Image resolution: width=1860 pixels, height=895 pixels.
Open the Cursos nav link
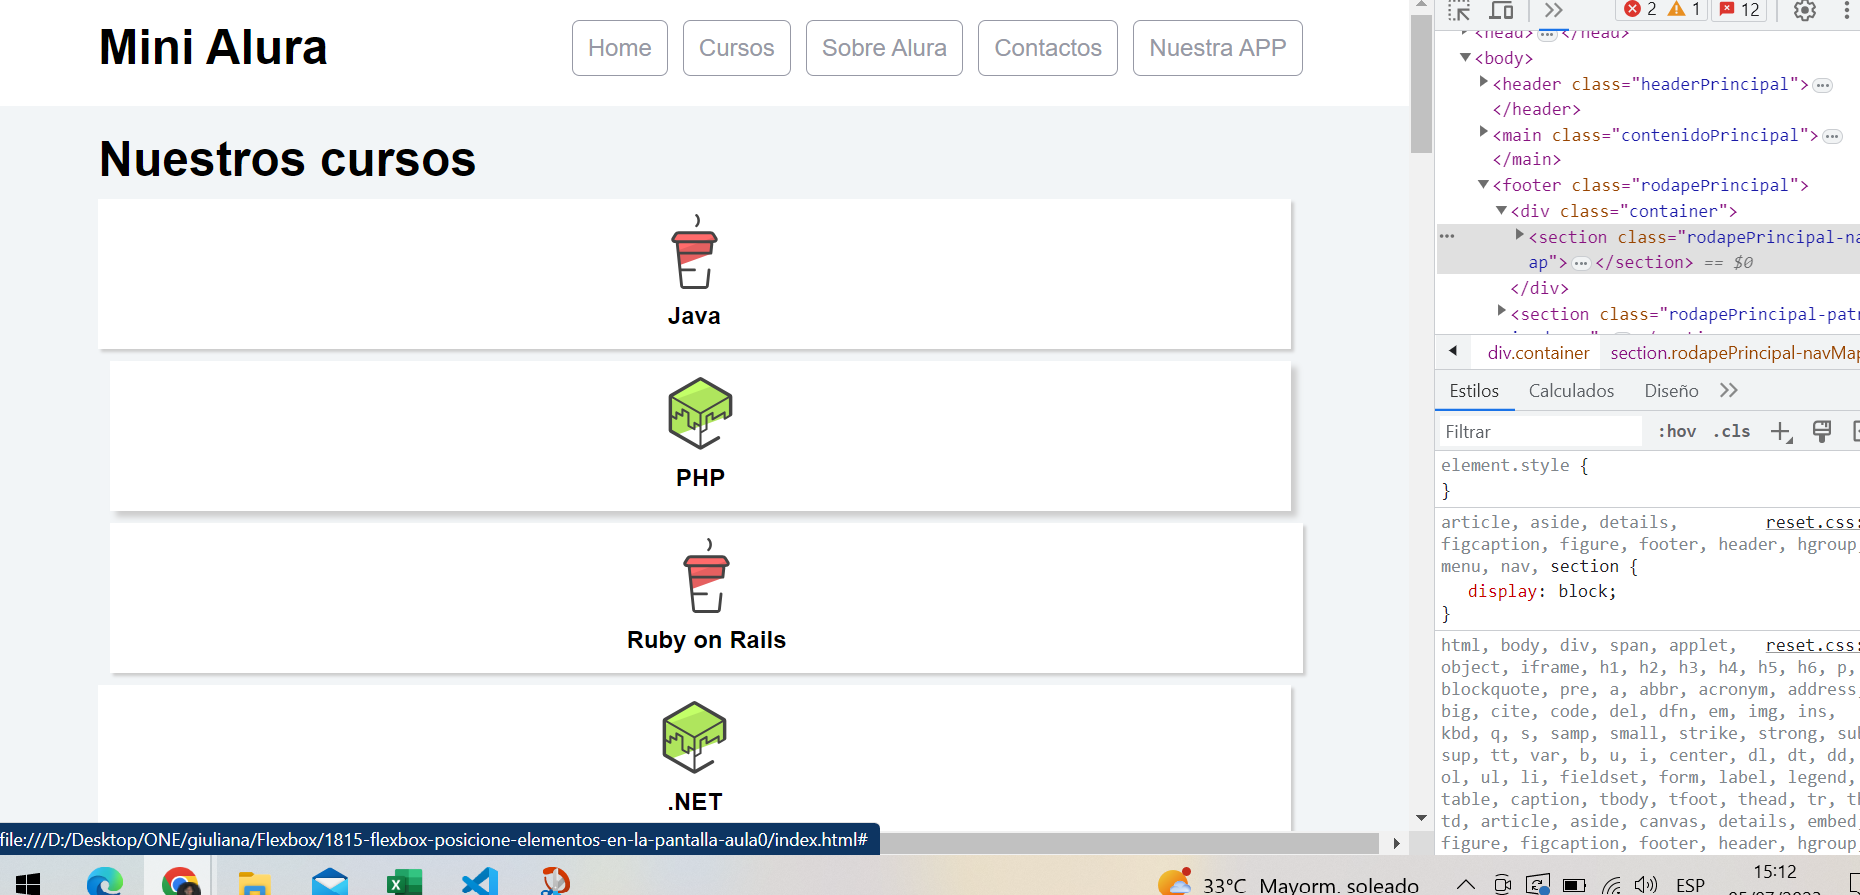[736, 48]
